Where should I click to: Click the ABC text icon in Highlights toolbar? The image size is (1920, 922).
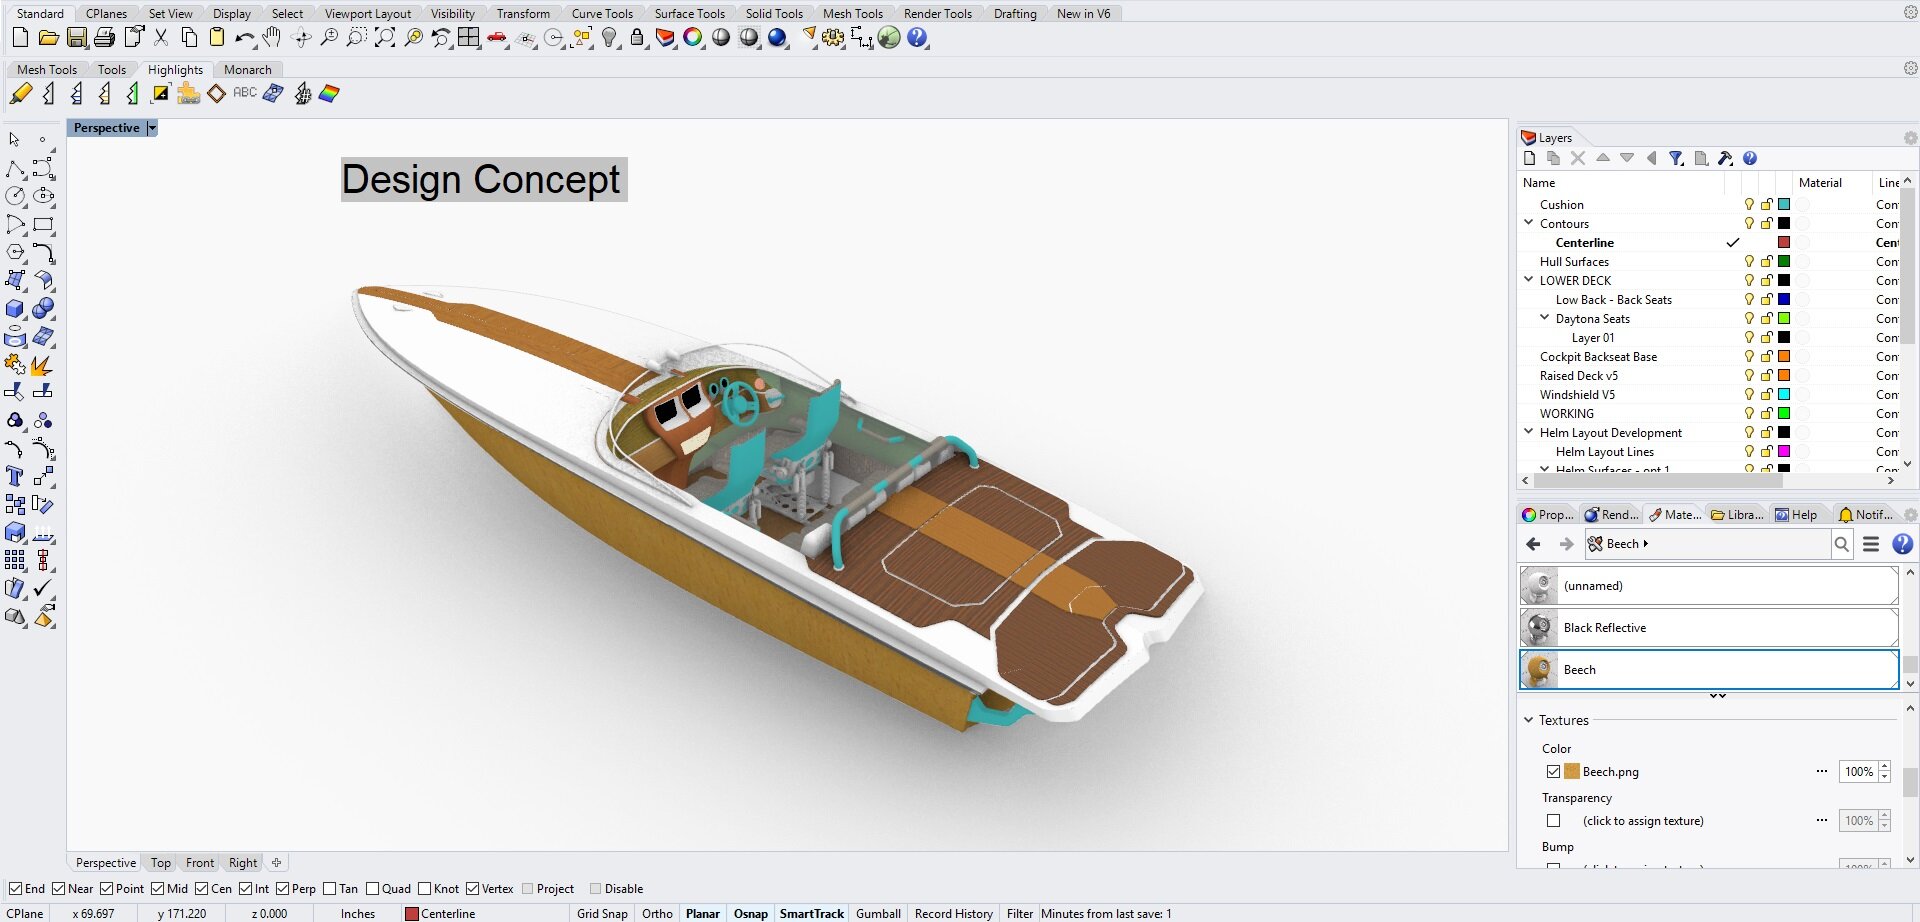coord(245,93)
